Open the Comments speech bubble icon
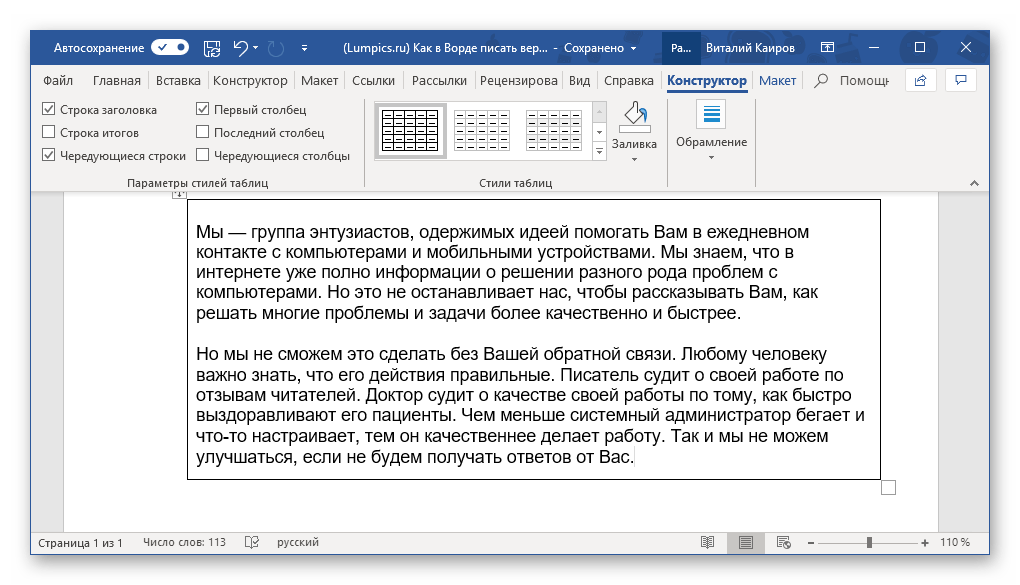The image size is (1020, 585). [x=961, y=80]
